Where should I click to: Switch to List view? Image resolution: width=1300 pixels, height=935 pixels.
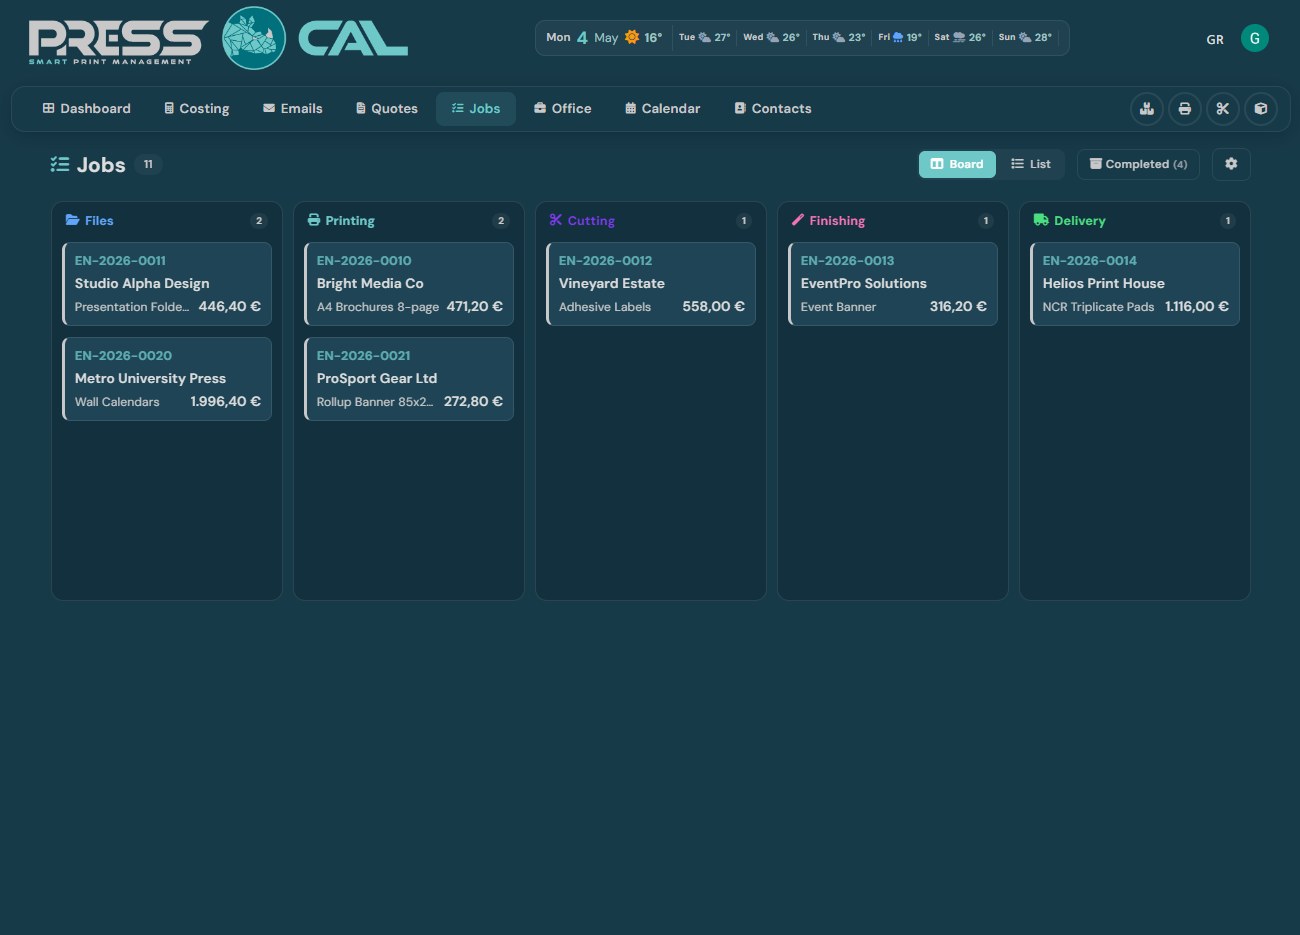[1030, 164]
